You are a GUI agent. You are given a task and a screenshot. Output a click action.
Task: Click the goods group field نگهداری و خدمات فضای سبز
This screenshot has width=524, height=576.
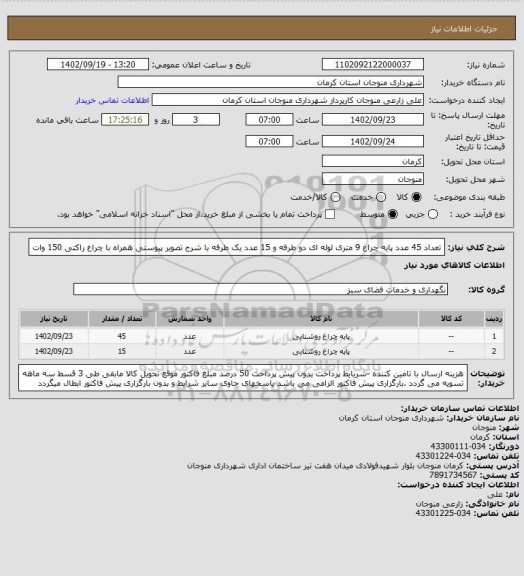point(260,289)
